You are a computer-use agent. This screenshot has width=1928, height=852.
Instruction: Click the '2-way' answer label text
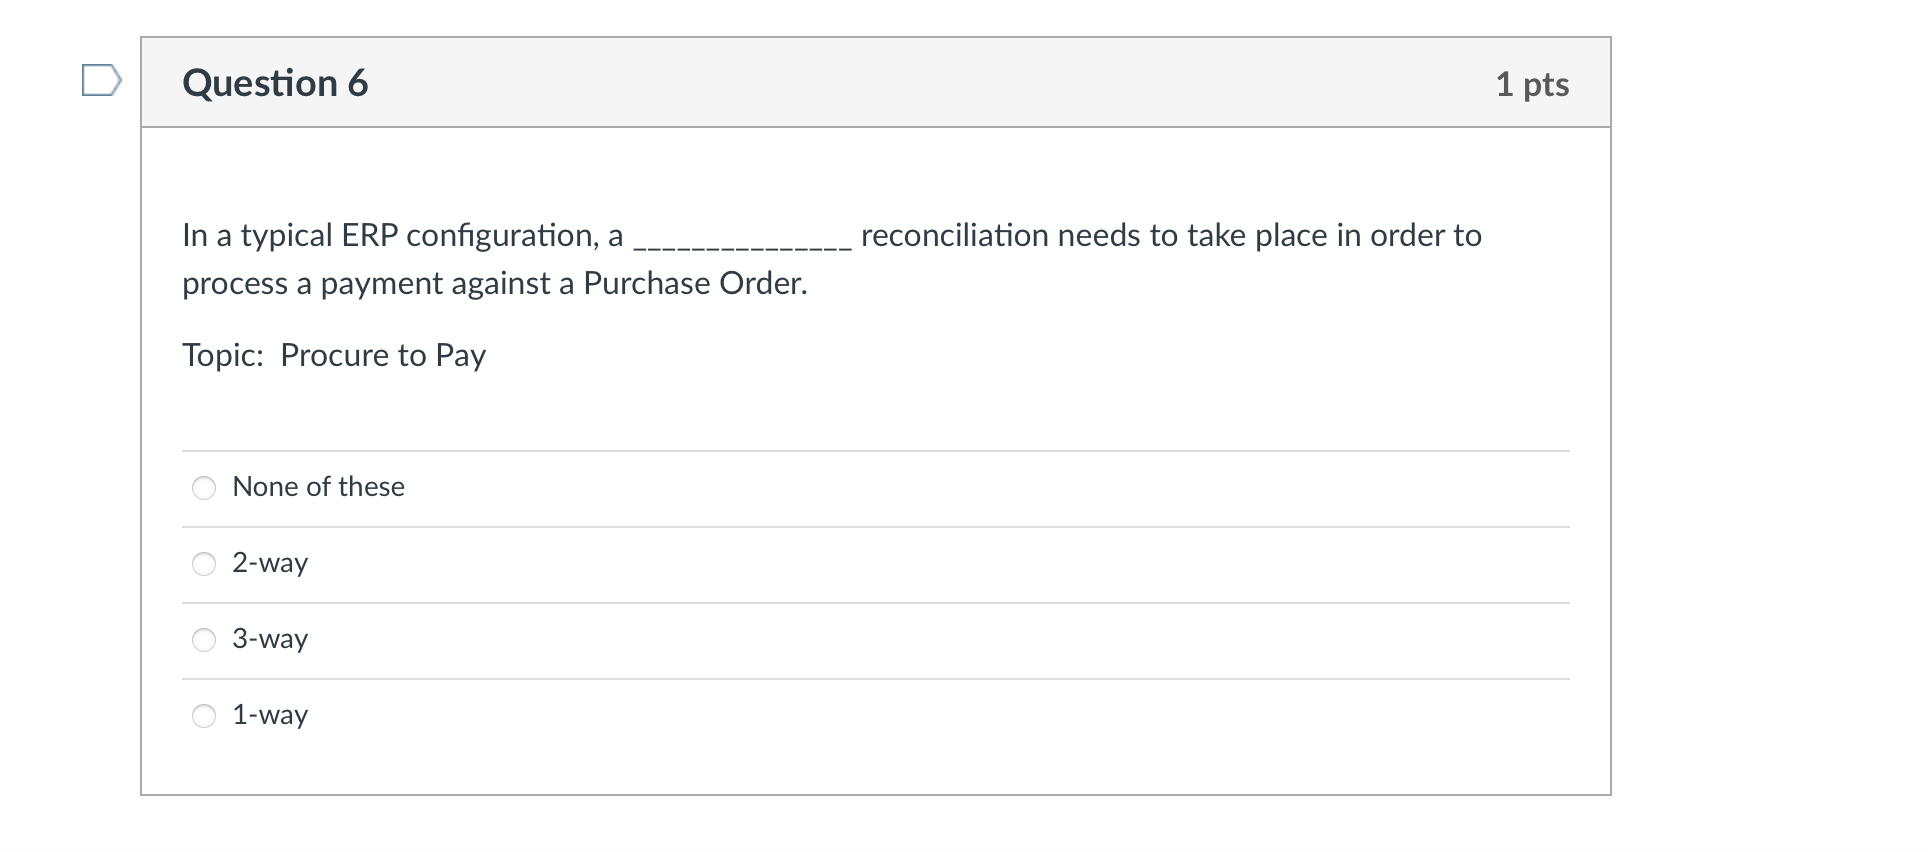click(270, 563)
